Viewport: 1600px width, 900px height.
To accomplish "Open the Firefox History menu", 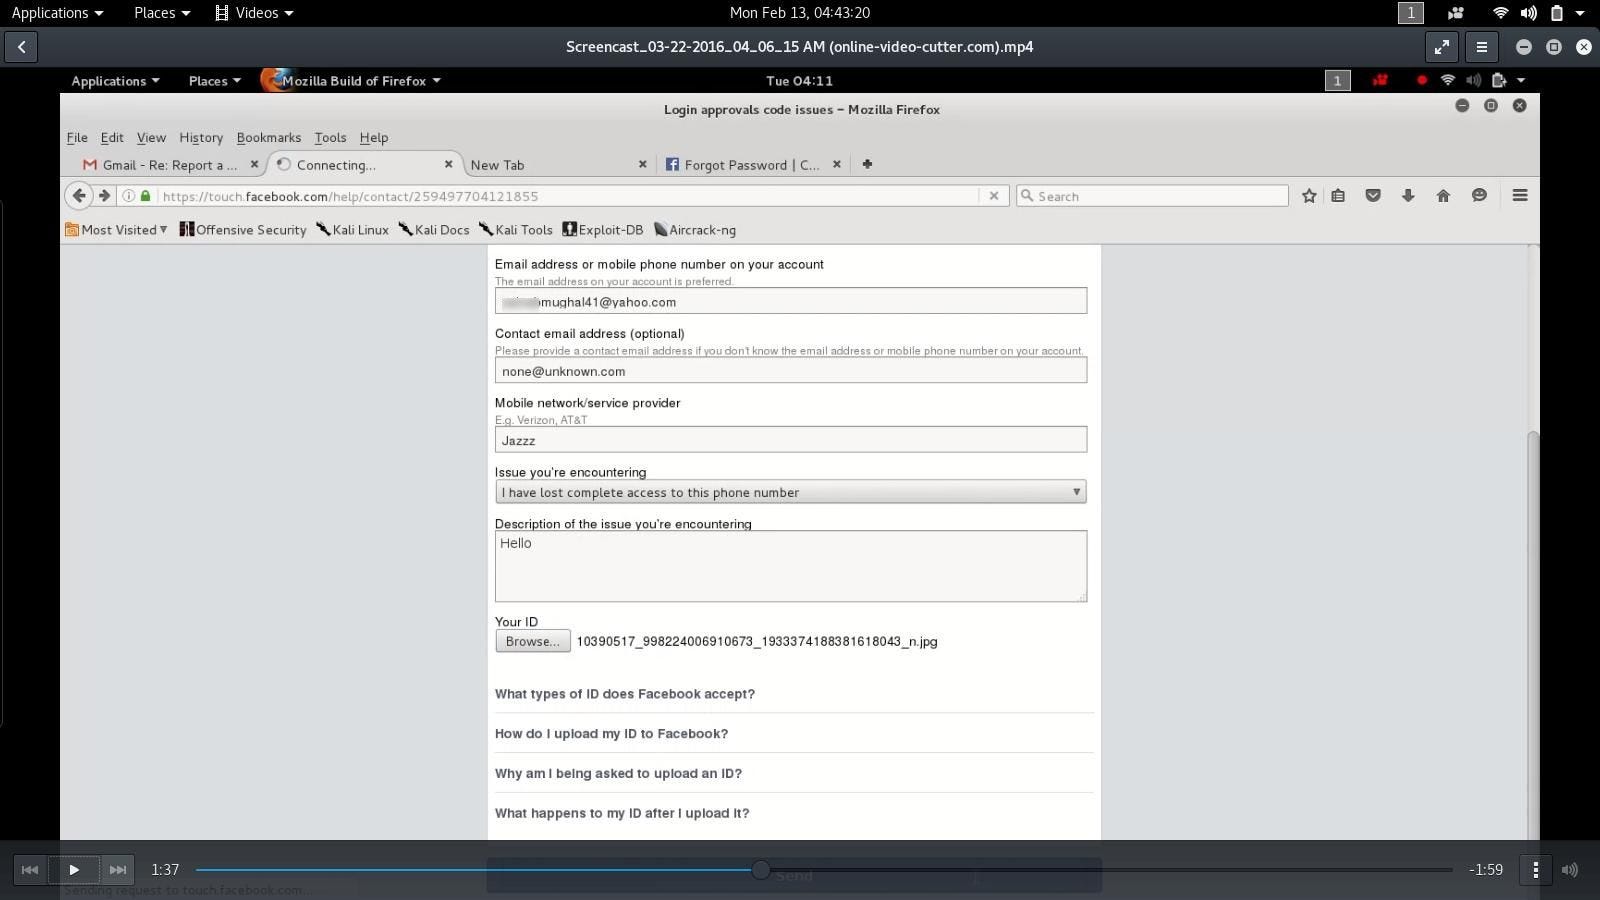I will point(201,138).
